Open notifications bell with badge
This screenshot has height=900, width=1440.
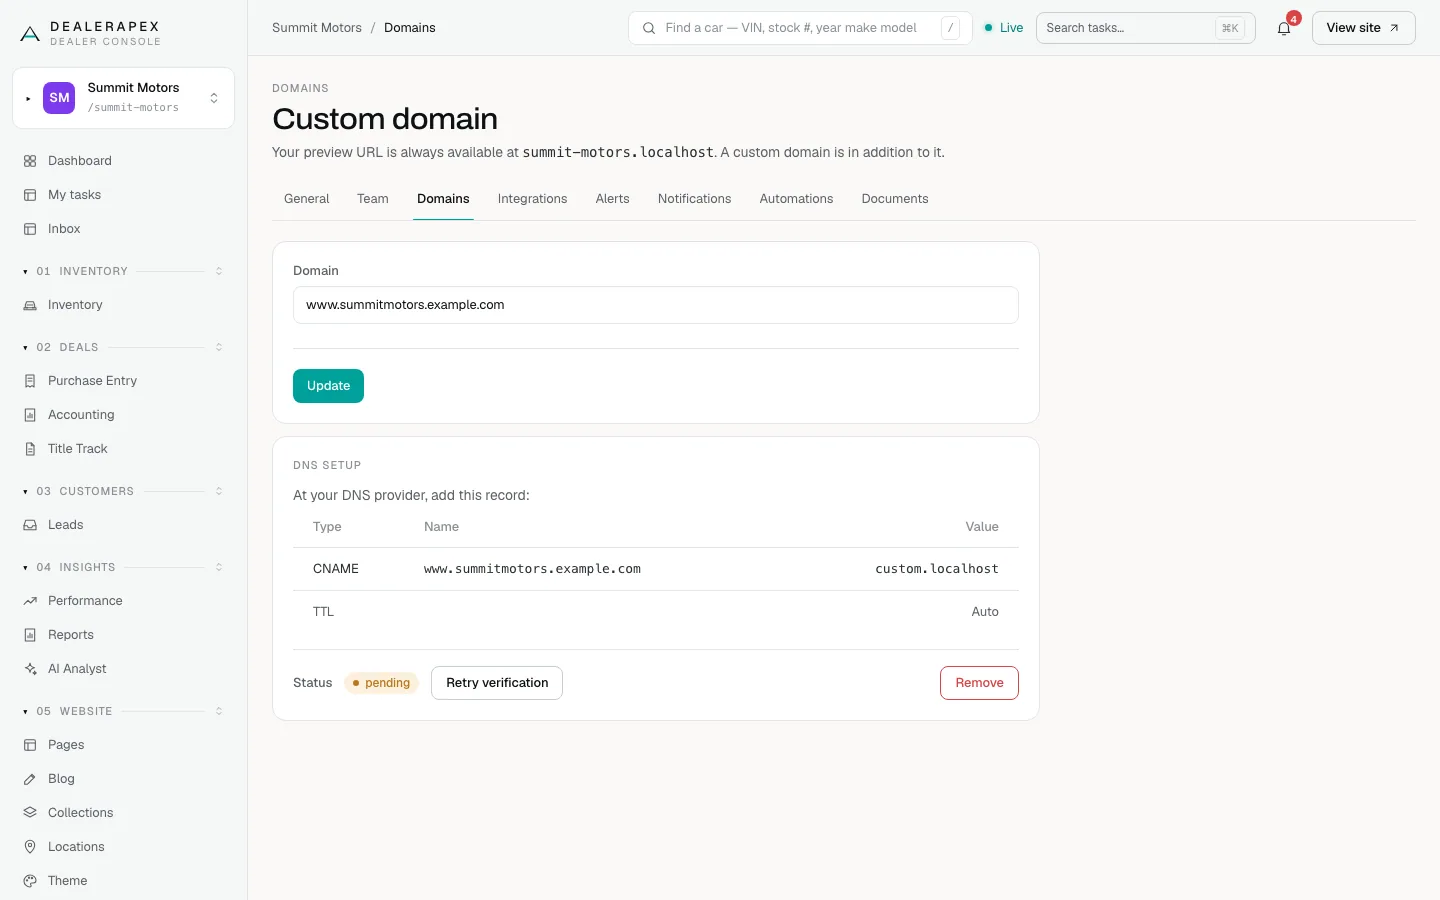point(1284,28)
